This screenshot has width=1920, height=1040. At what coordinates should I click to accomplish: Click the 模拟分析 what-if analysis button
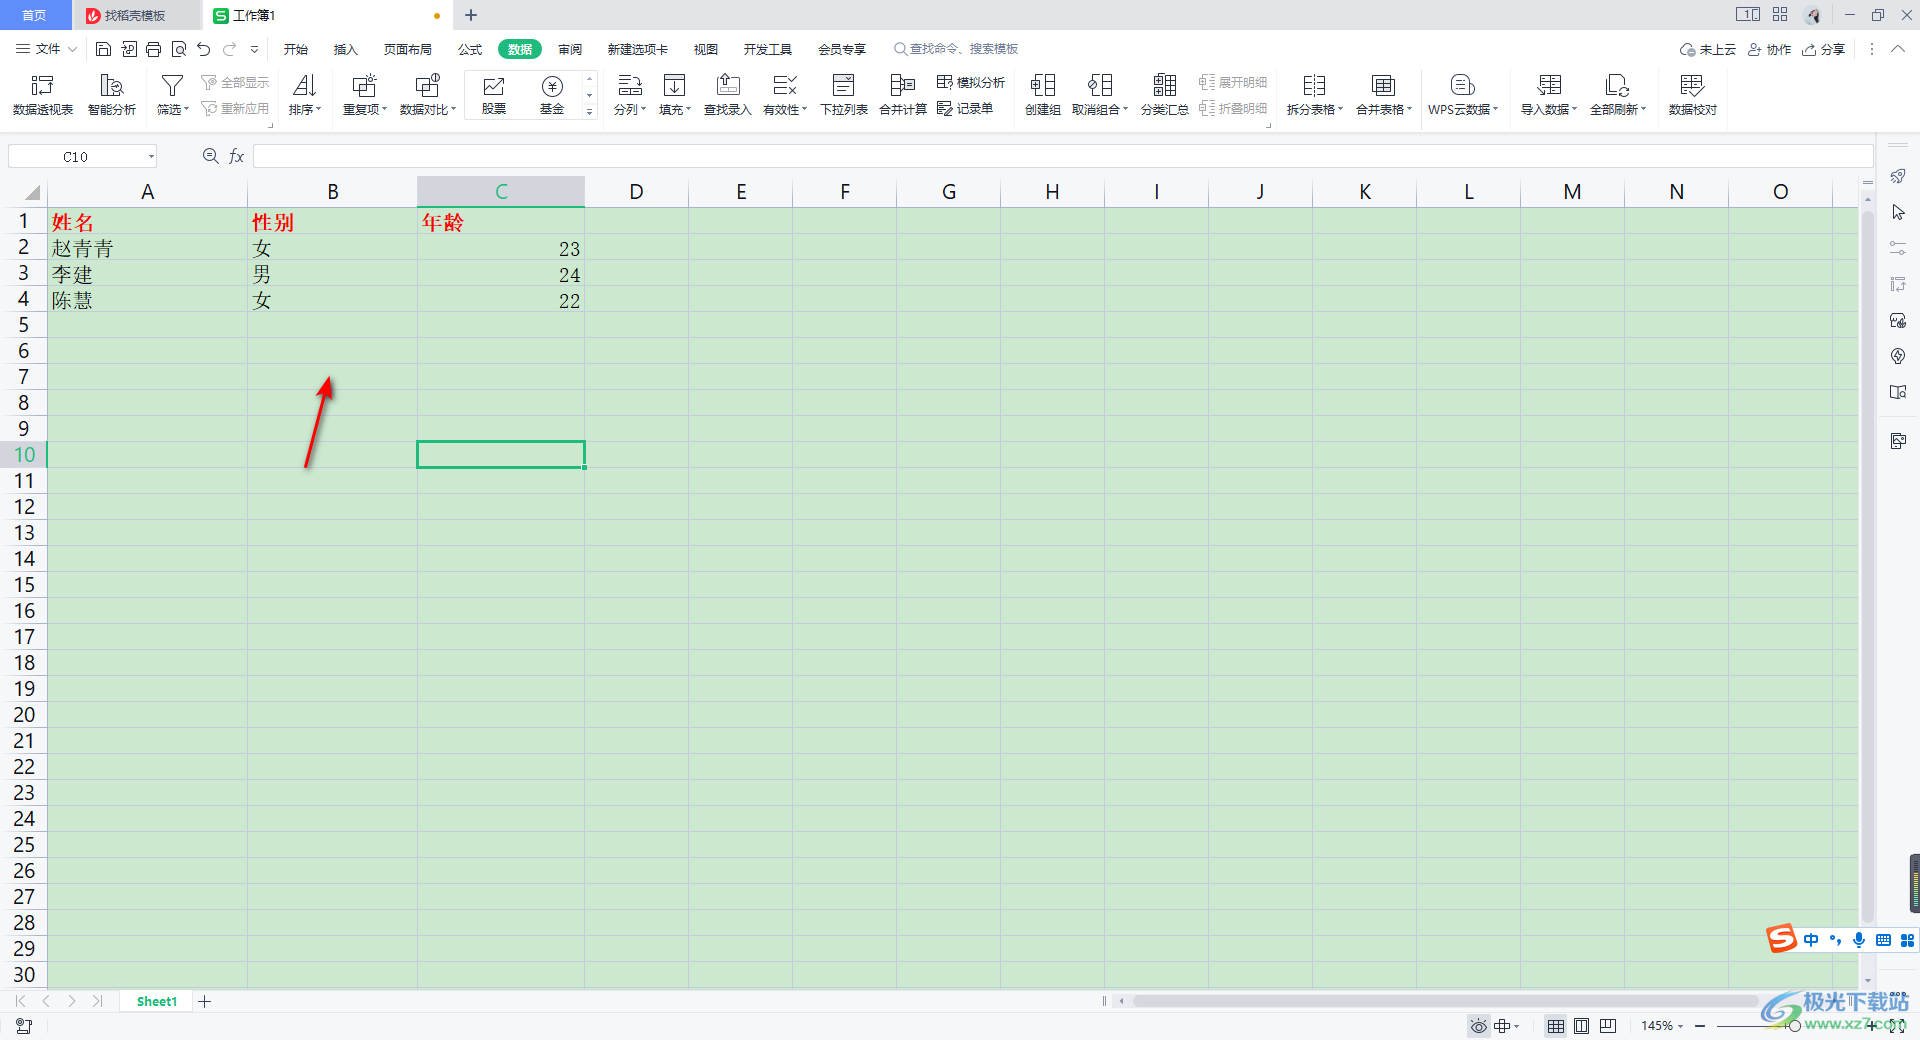coord(971,82)
